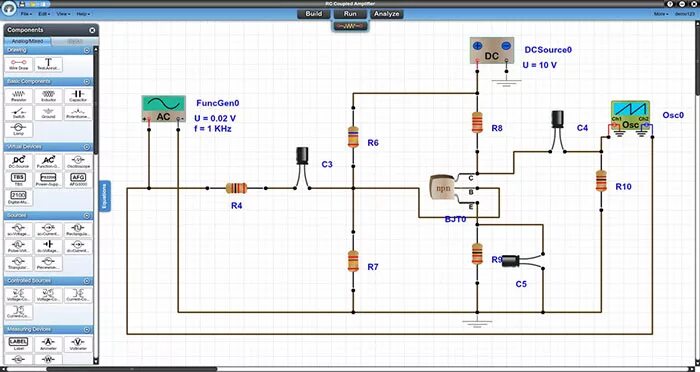This screenshot has width=700, height=372.
Task: Select the Ammeter measuring device
Action: [49, 344]
